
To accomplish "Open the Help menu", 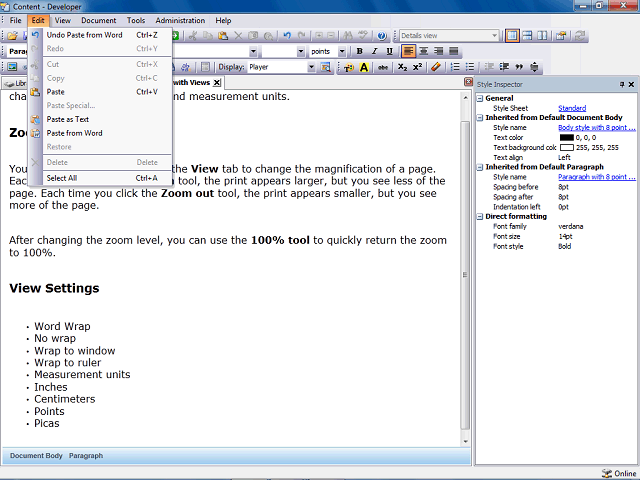I will click(x=223, y=20).
